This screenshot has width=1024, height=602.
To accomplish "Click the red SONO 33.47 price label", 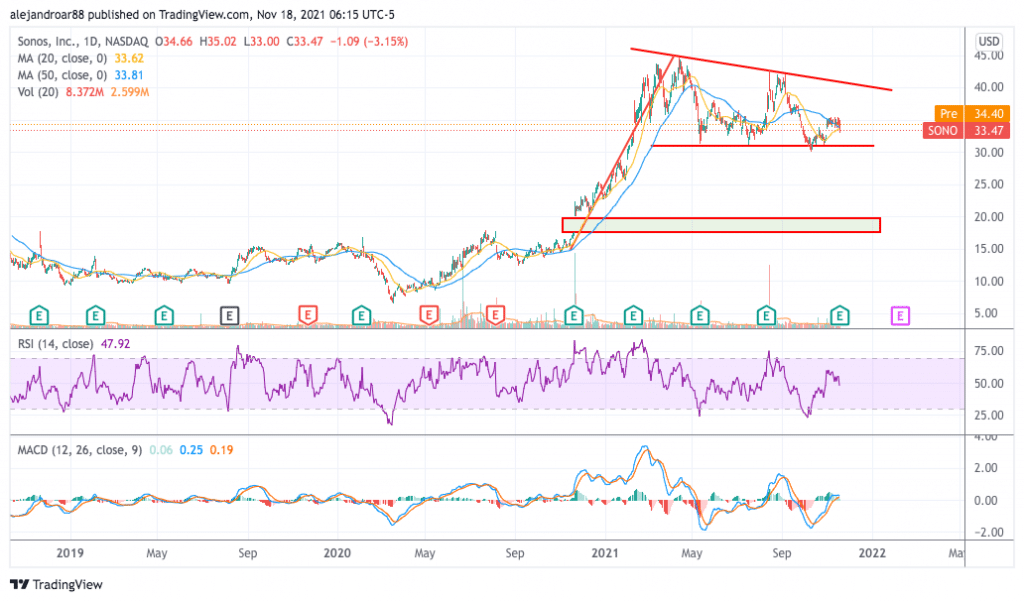I will 967,131.
